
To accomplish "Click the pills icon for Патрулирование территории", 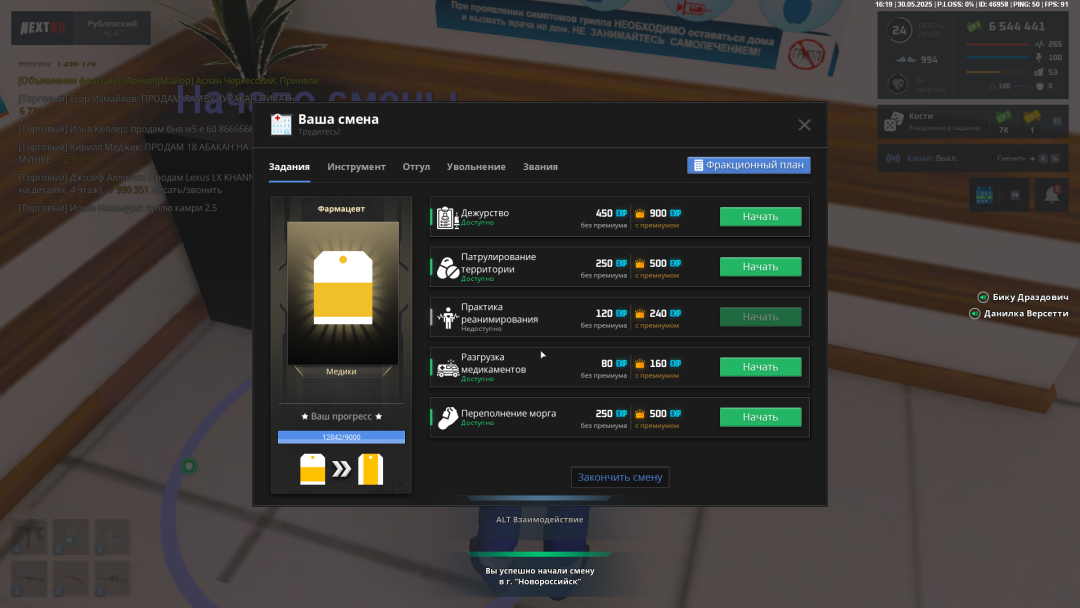I will 447,267.
